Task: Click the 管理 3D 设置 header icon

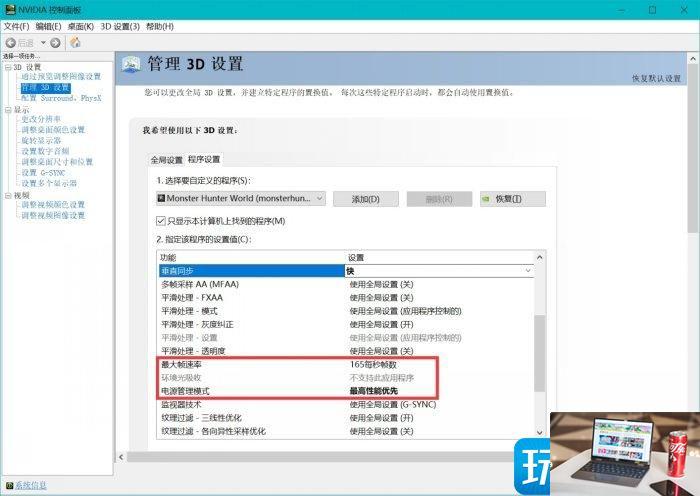Action: pos(131,64)
